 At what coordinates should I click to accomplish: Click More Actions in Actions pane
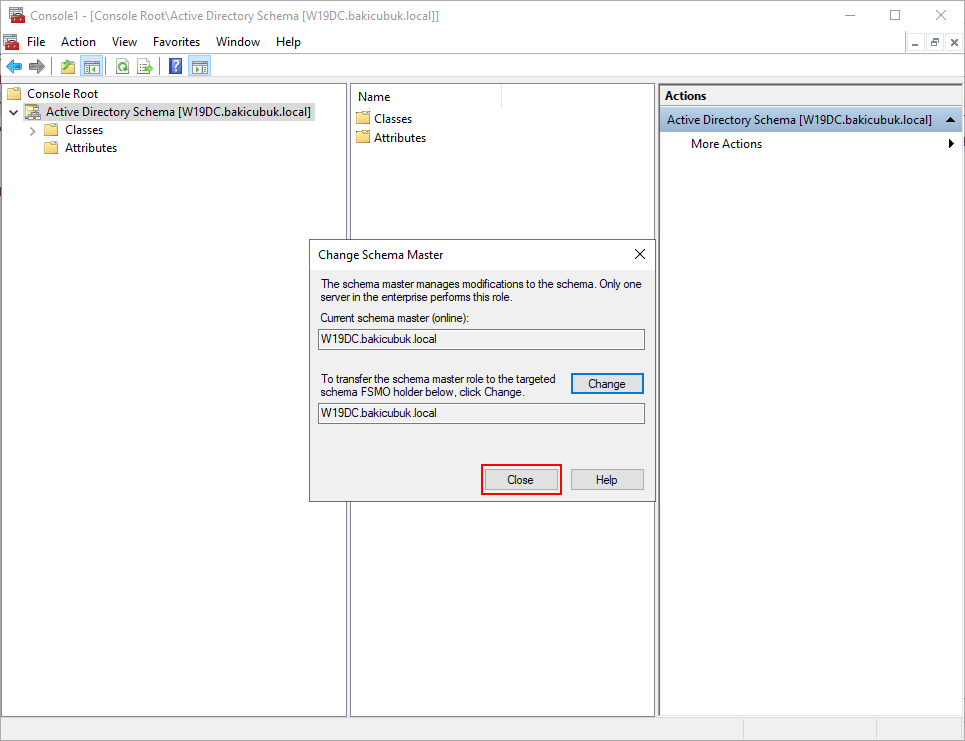tap(726, 143)
